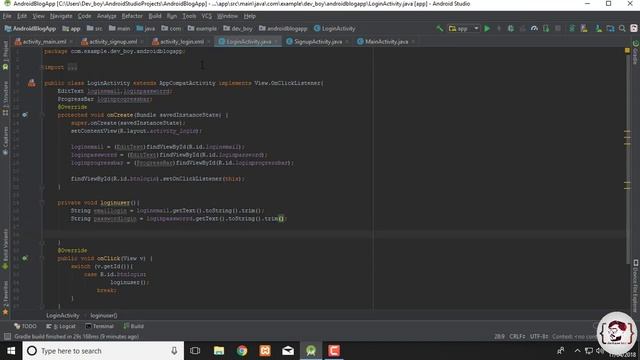This screenshot has height=360, width=640.
Task: Open the Refactor menu
Action: (x=132, y=16)
